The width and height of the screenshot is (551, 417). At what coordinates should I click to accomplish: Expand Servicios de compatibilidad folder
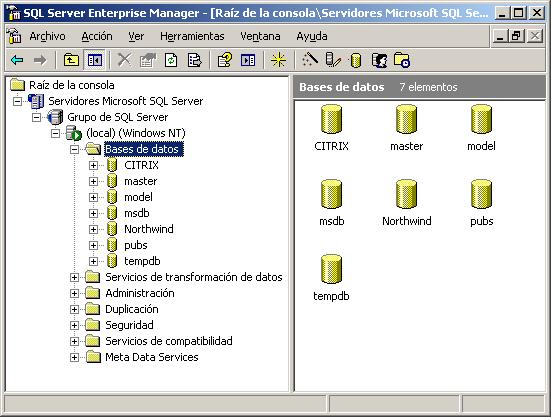pyautogui.click(x=74, y=341)
